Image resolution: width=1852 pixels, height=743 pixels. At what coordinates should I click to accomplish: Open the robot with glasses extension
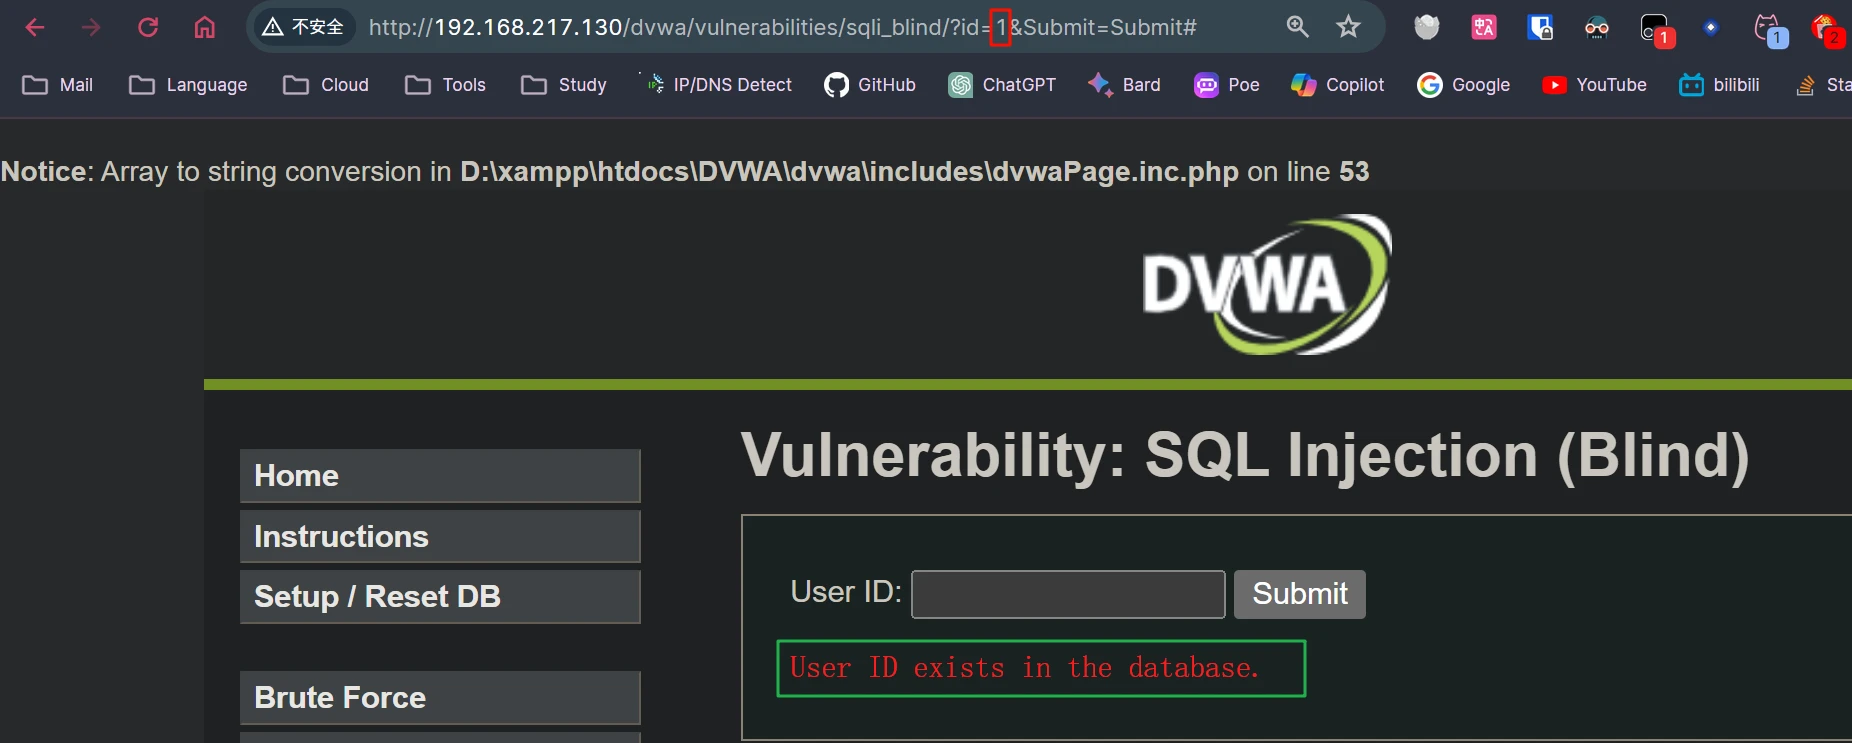1597,27
